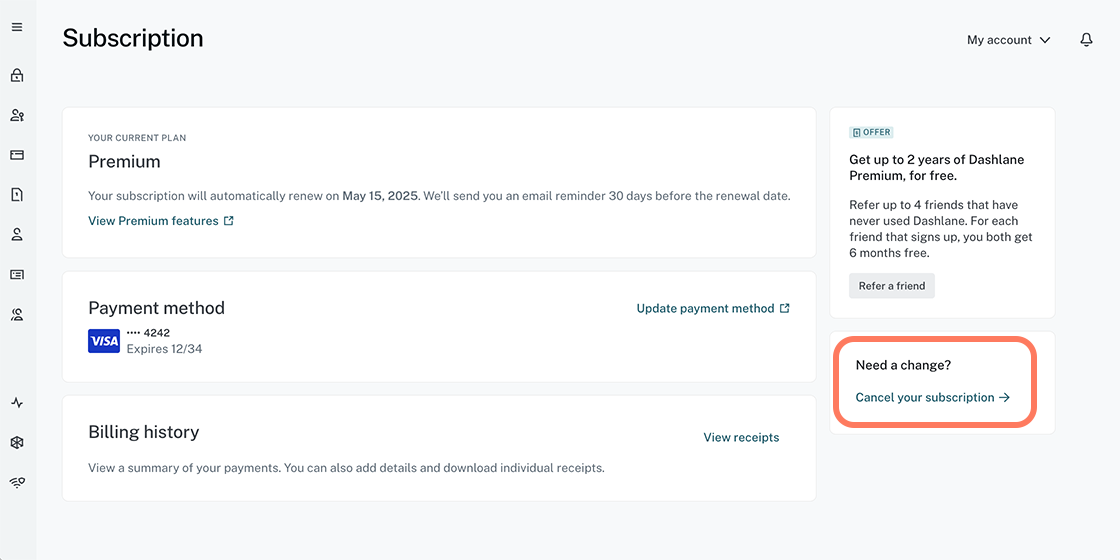Click the card number ending 4242
1120x560 pixels.
pos(148,332)
